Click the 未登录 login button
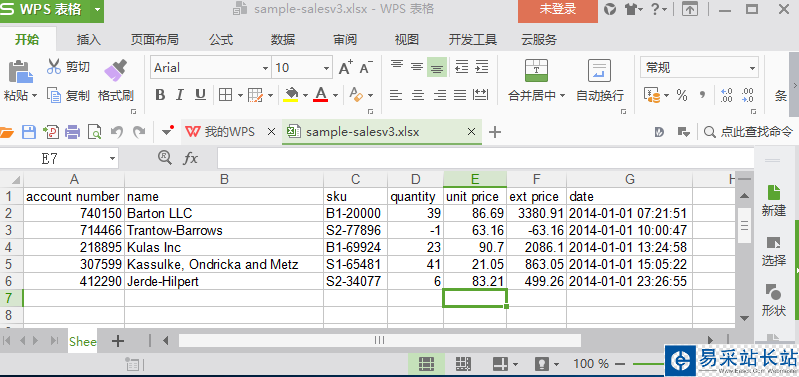 [x=558, y=10]
